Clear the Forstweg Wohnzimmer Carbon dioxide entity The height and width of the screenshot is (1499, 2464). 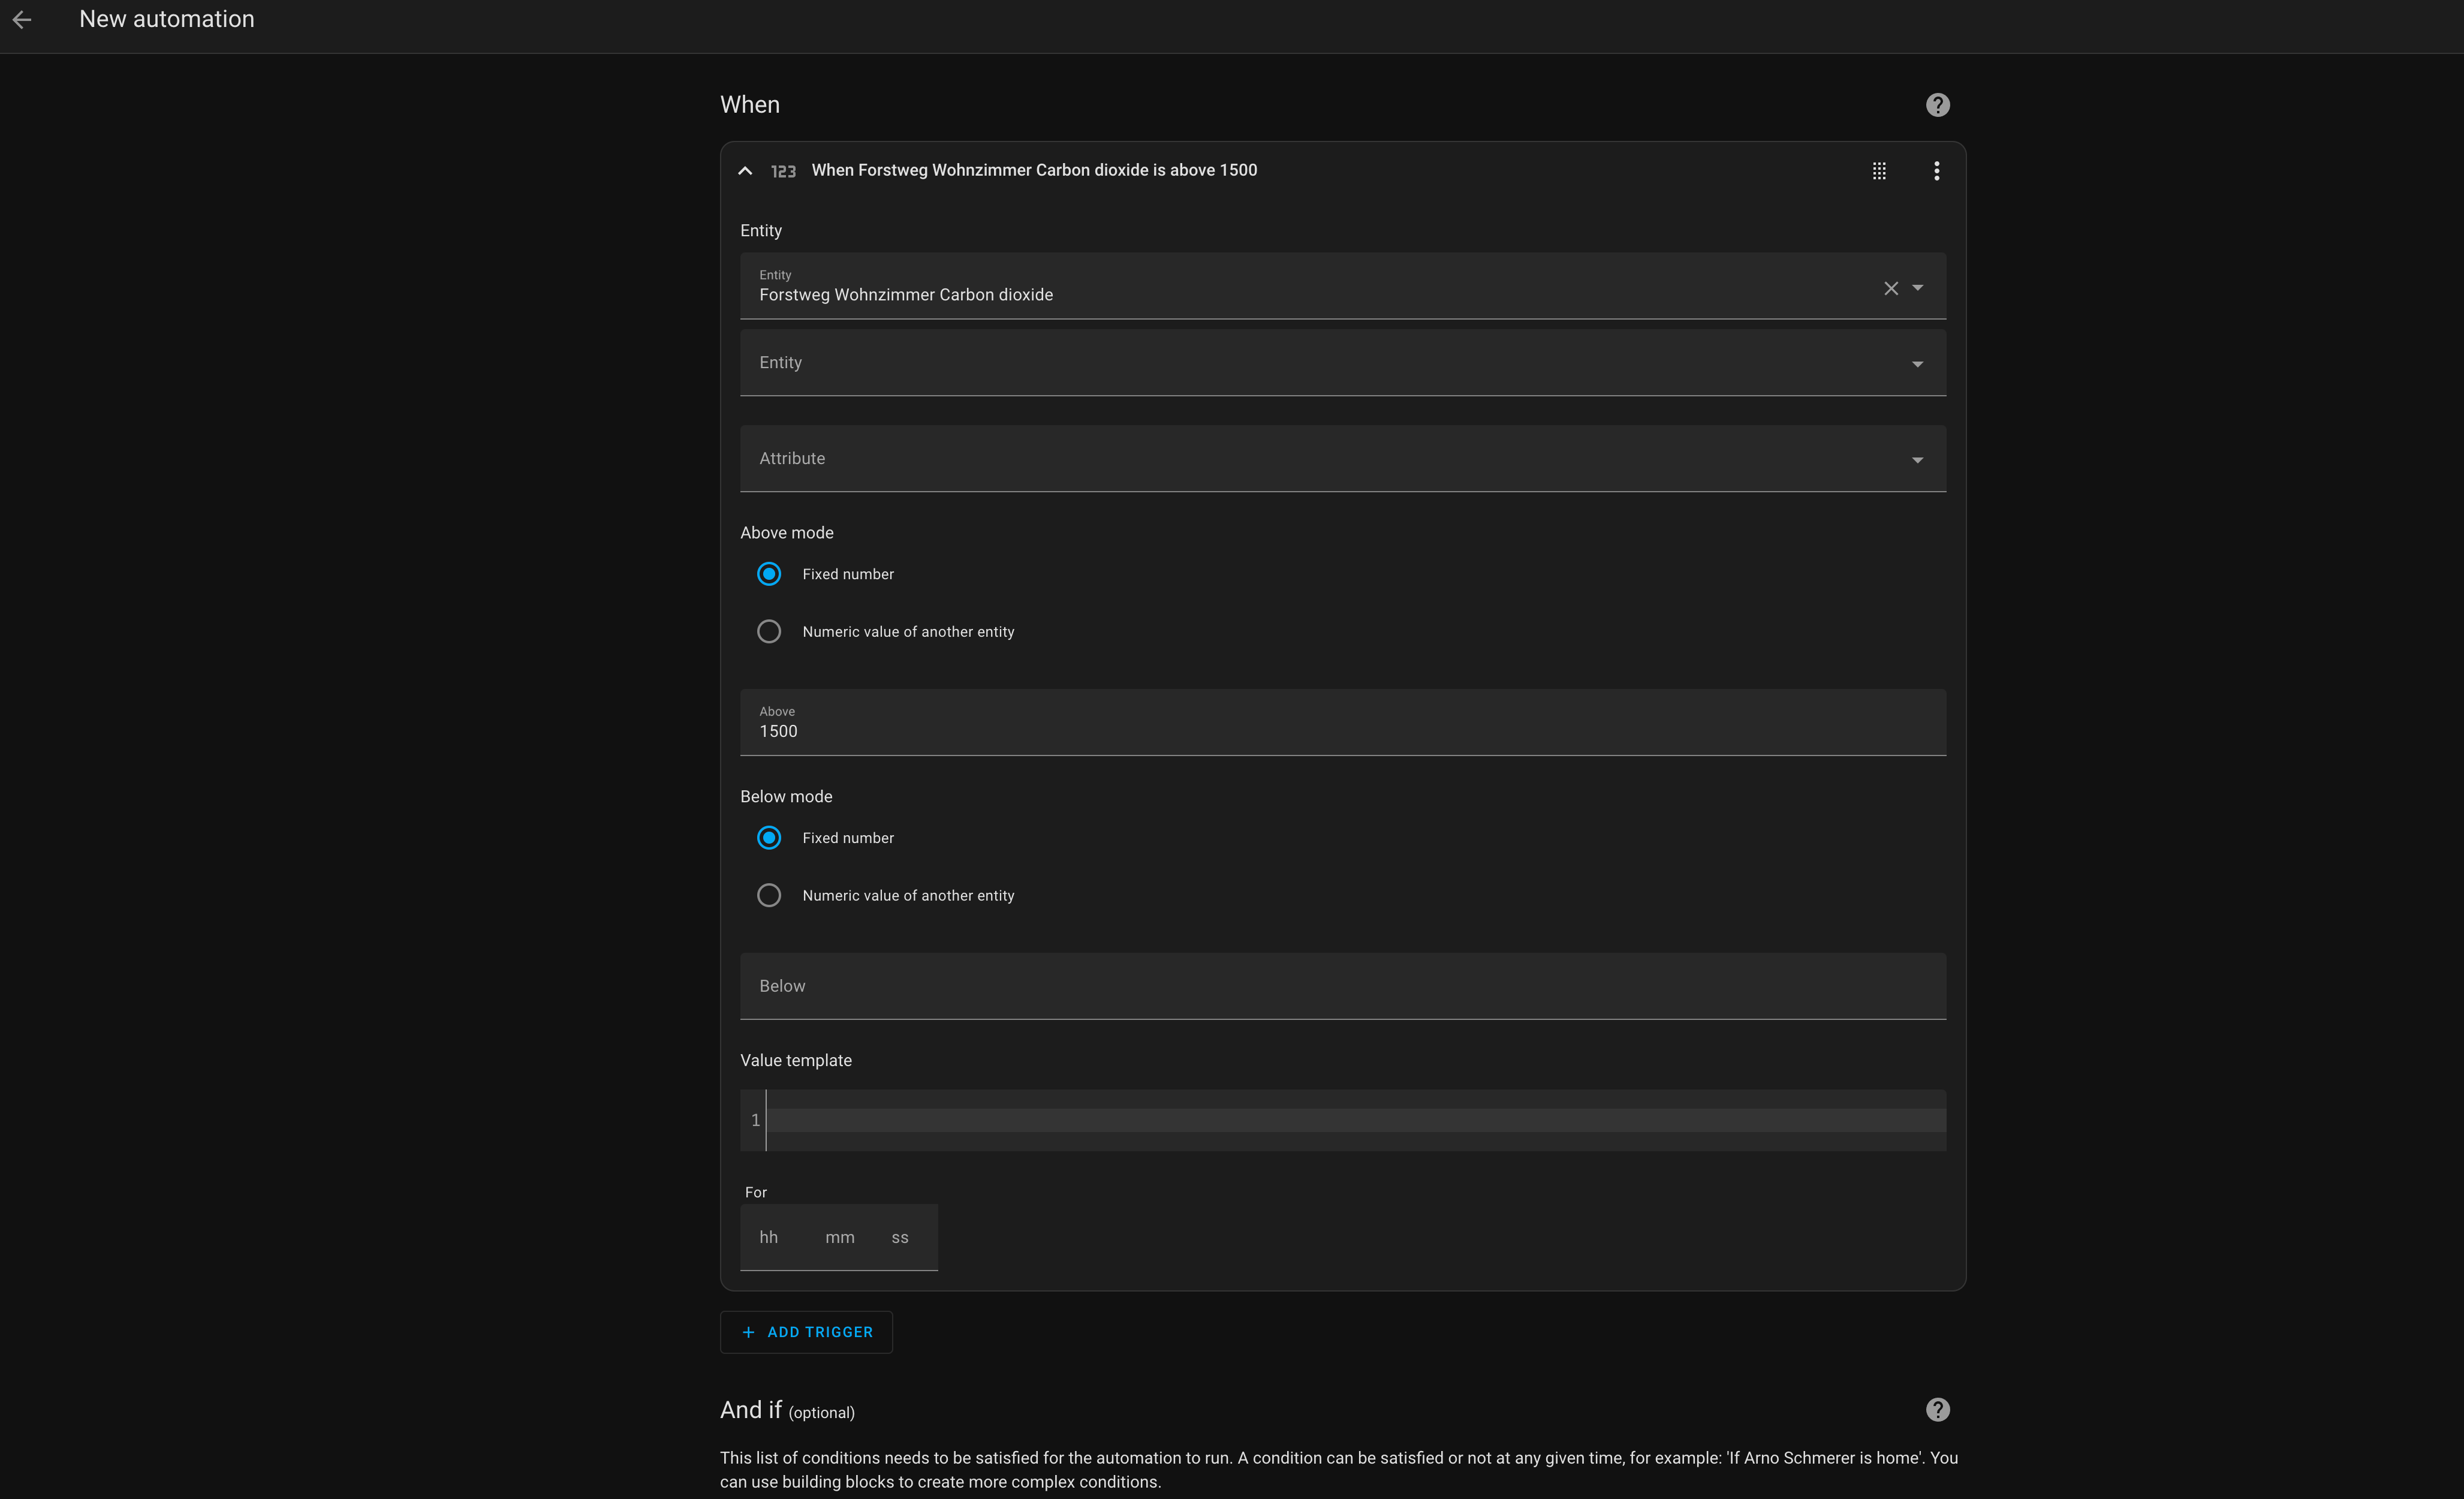pyautogui.click(x=1890, y=288)
